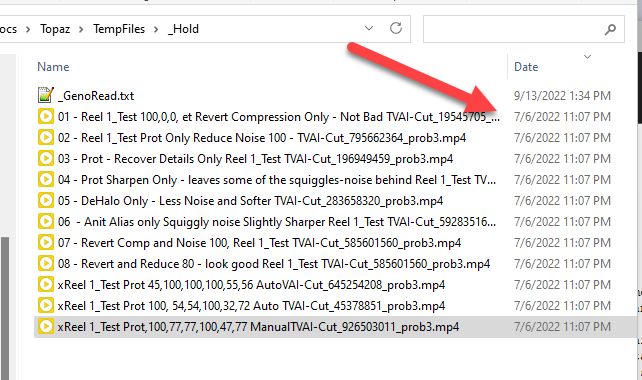Sort files by the Name column header
Image resolution: width=642 pixels, height=380 pixels.
(53, 67)
